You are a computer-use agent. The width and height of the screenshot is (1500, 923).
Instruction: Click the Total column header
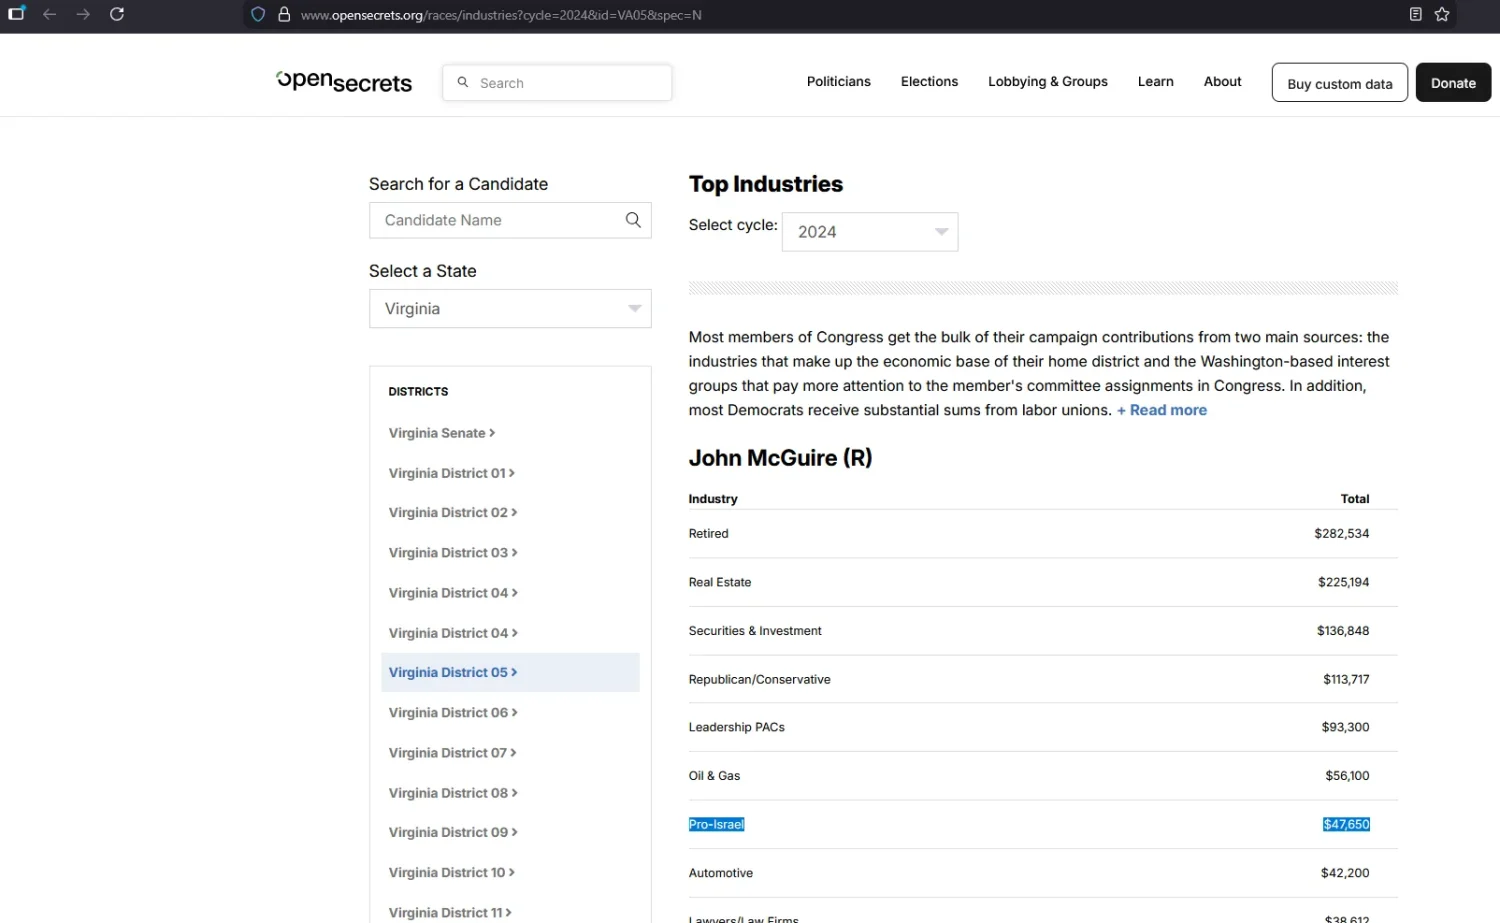click(1355, 499)
